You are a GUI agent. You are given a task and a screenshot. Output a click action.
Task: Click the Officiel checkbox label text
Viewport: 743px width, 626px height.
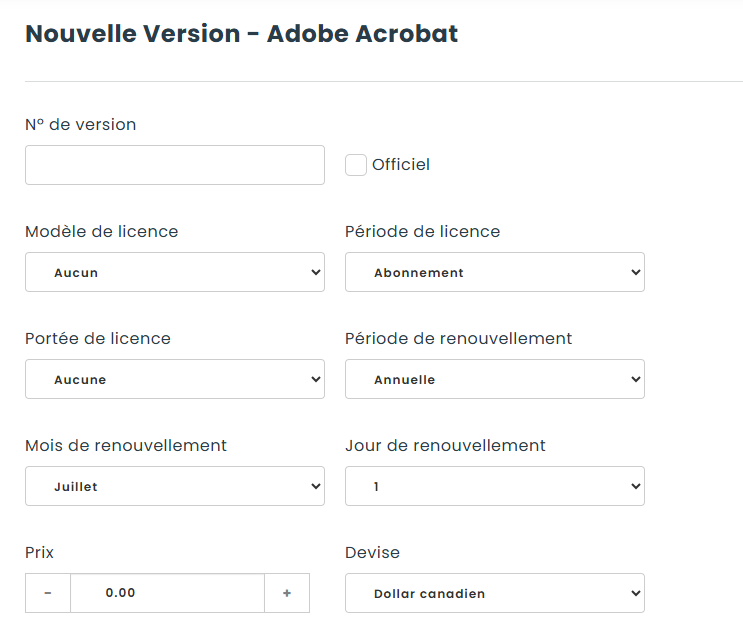(x=401, y=164)
